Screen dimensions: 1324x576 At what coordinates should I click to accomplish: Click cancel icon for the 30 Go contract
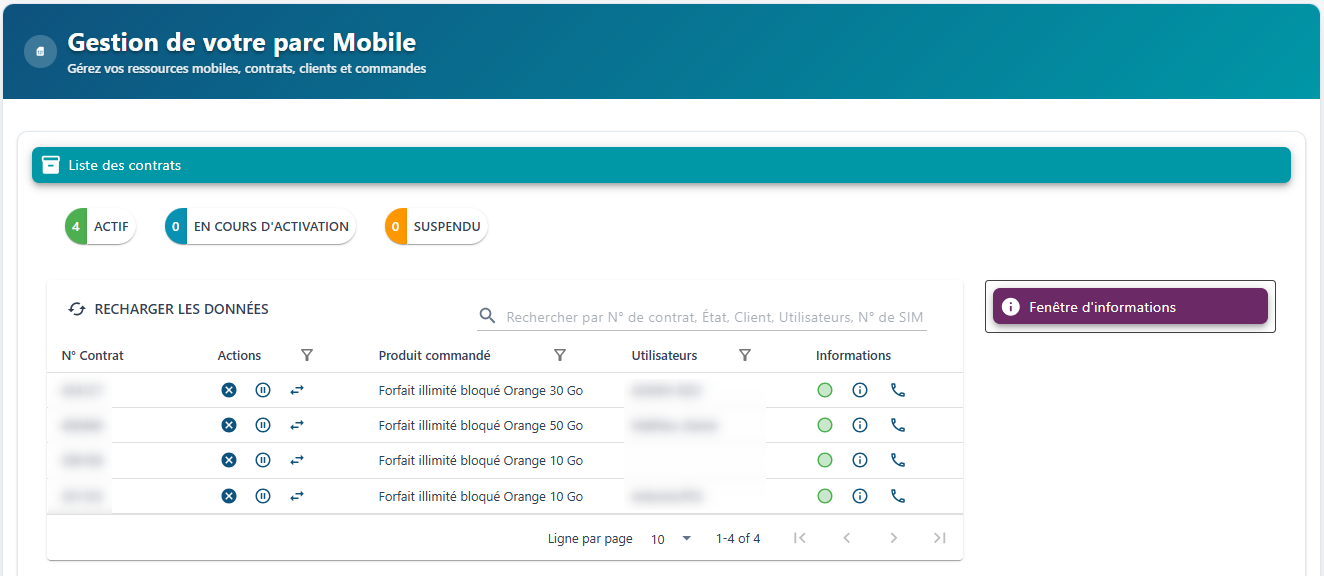(x=229, y=390)
